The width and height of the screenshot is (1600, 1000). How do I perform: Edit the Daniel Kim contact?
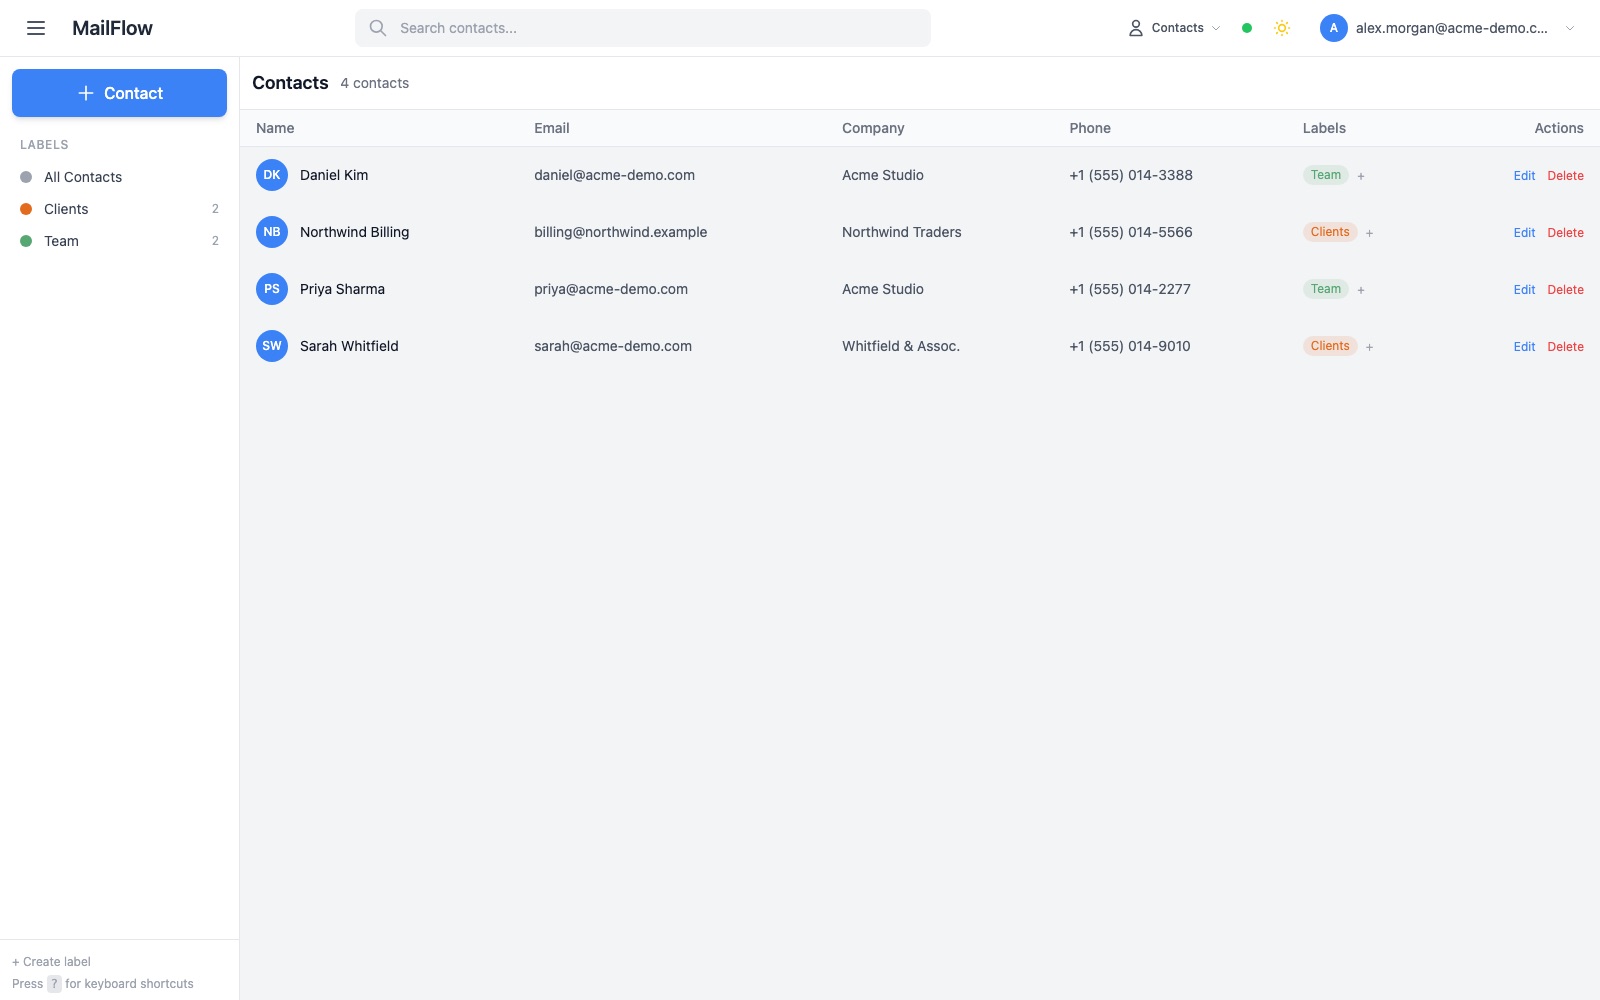pos(1524,176)
